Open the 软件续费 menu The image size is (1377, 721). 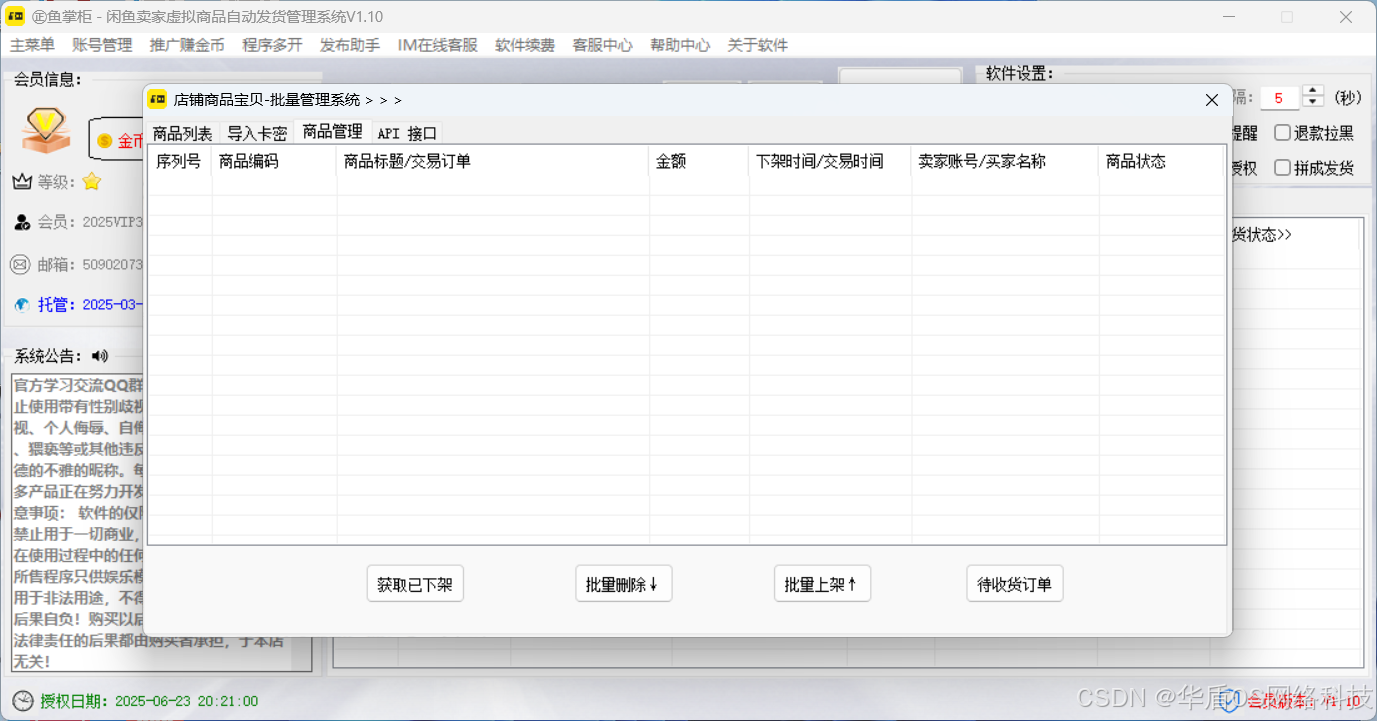click(x=525, y=45)
